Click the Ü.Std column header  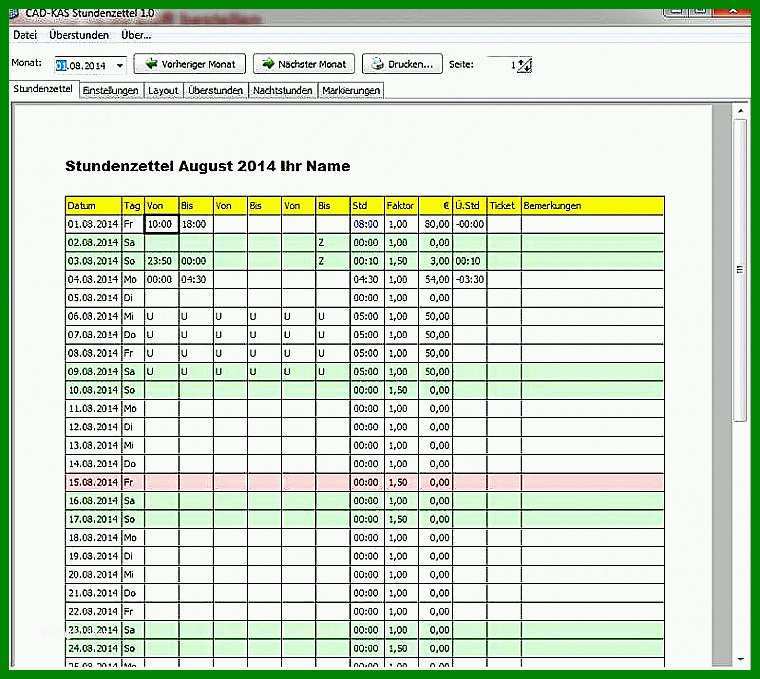click(x=470, y=205)
